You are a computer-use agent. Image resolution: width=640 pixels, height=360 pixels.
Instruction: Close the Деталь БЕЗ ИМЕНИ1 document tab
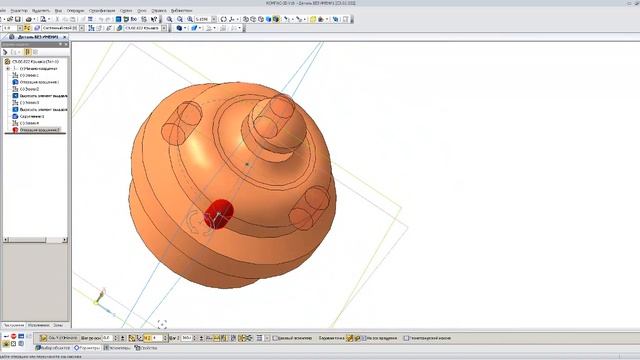click(x=64, y=37)
